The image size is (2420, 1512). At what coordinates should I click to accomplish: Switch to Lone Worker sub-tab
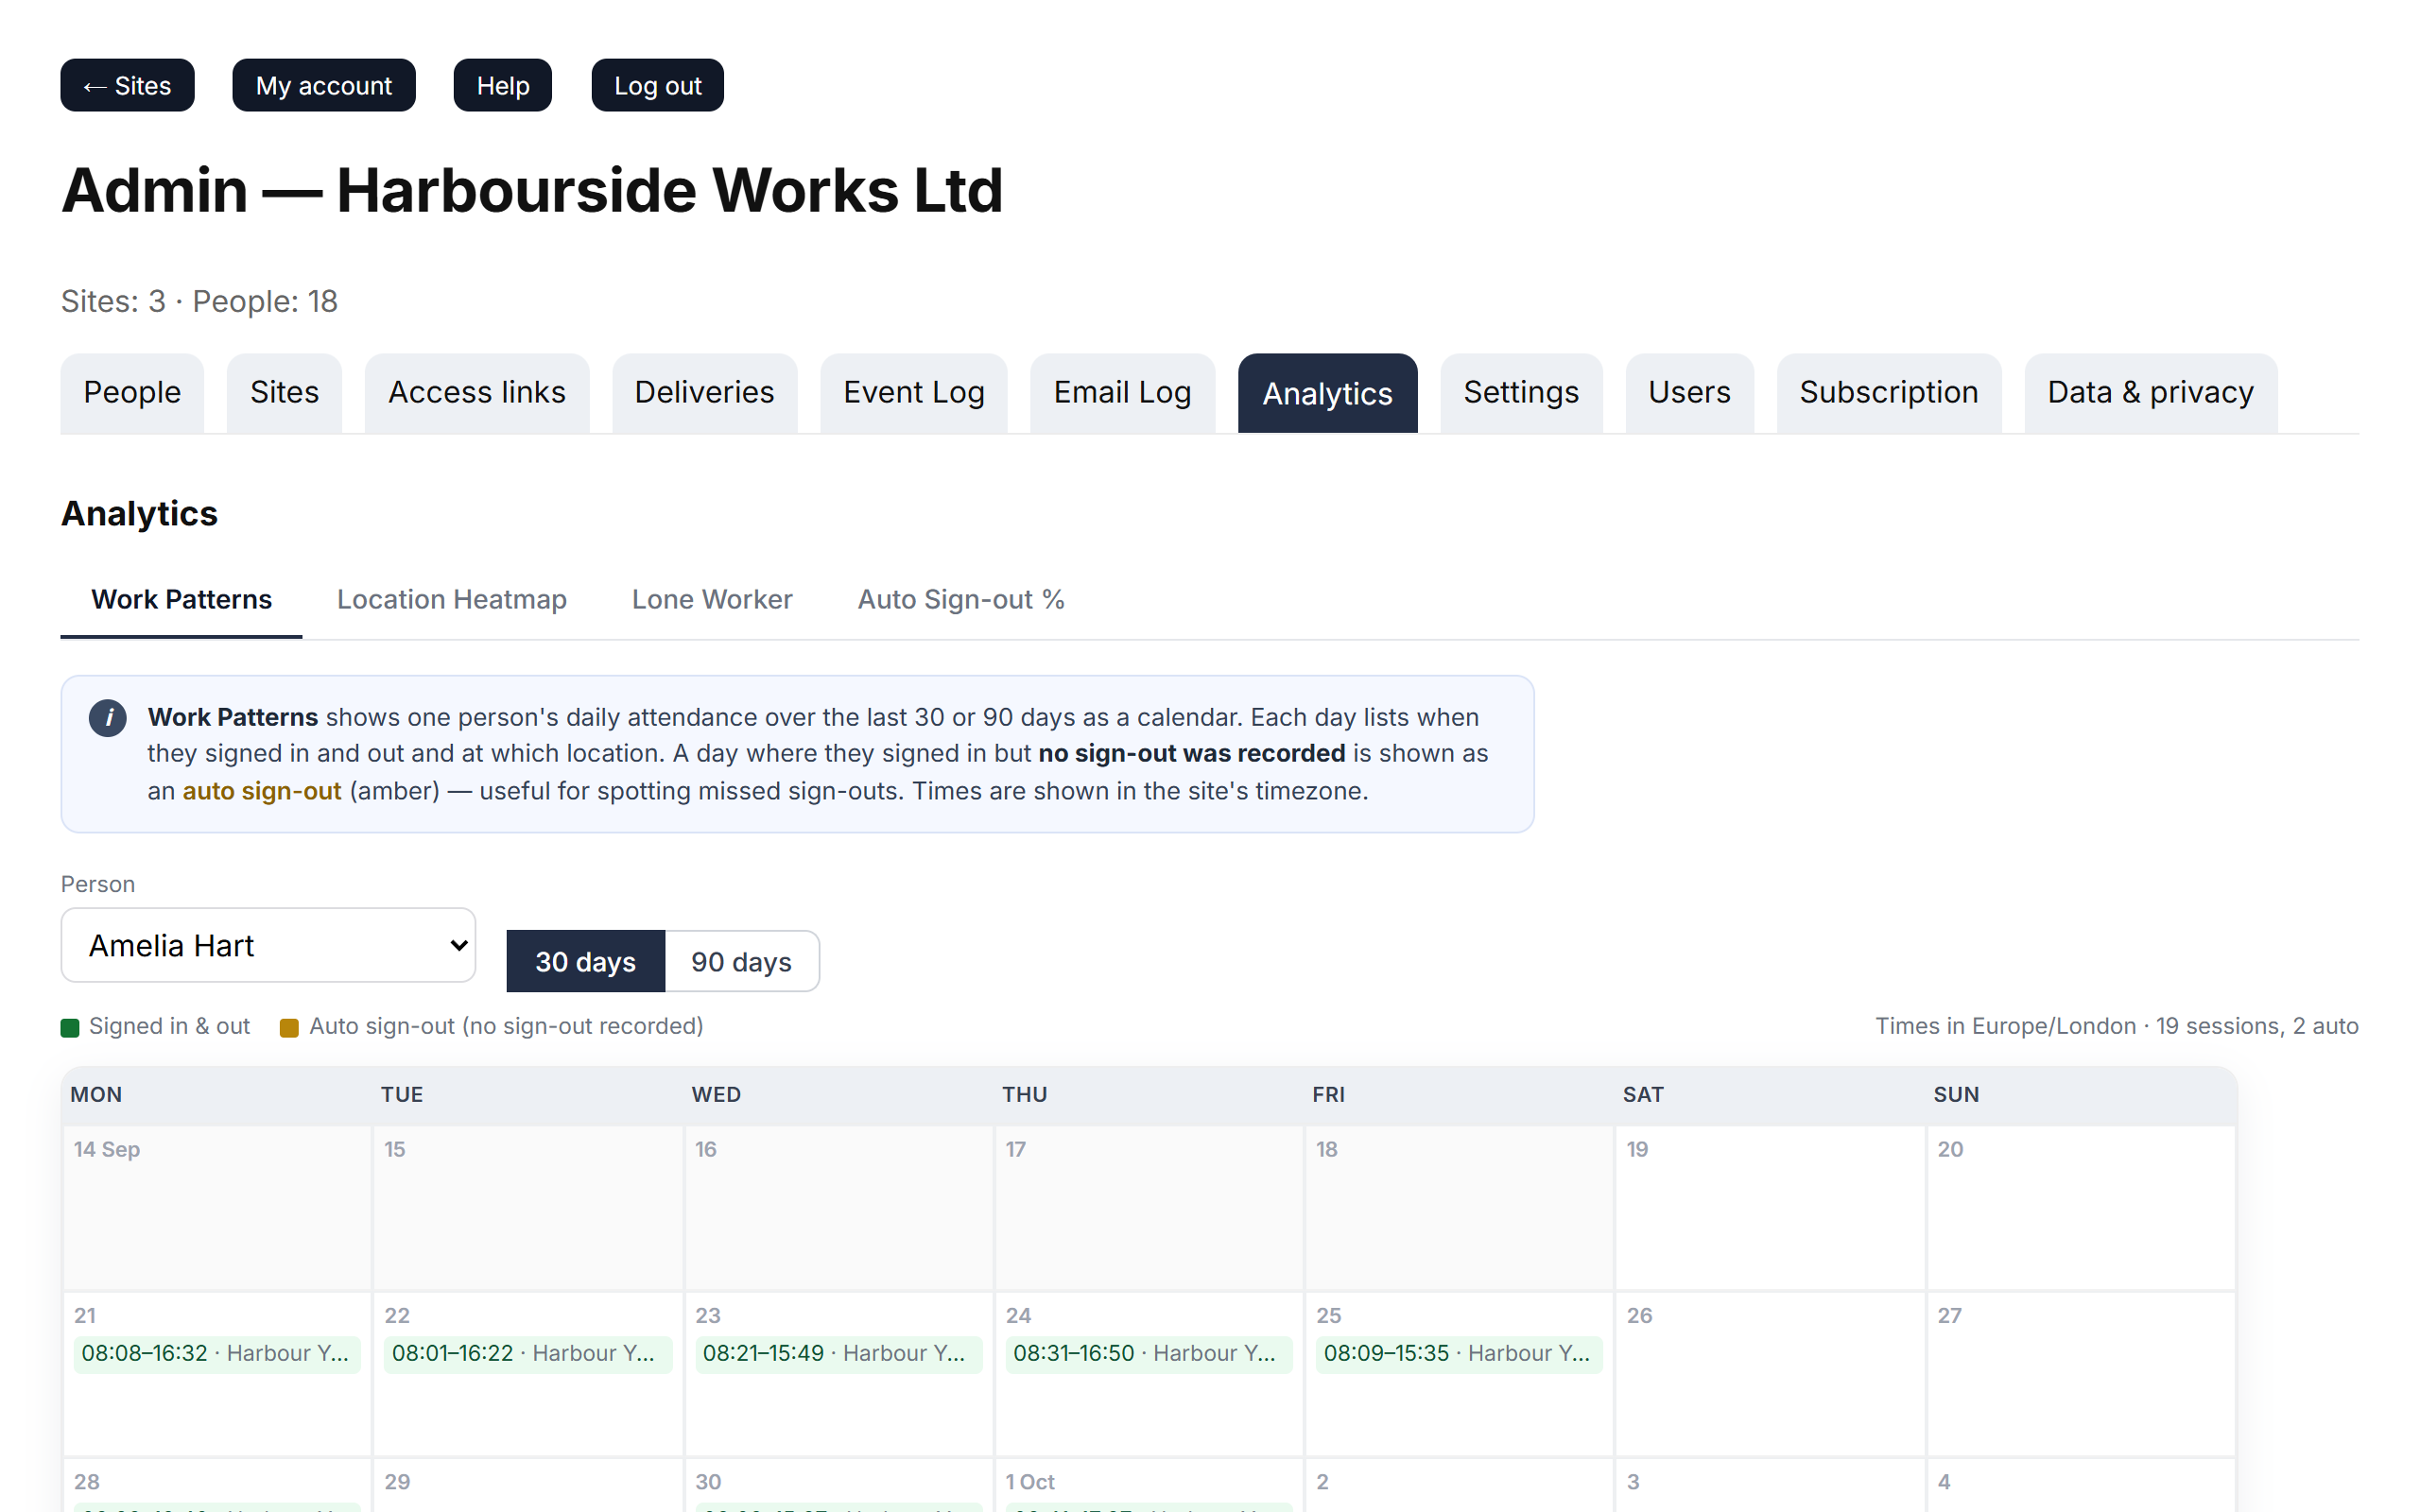(x=712, y=600)
